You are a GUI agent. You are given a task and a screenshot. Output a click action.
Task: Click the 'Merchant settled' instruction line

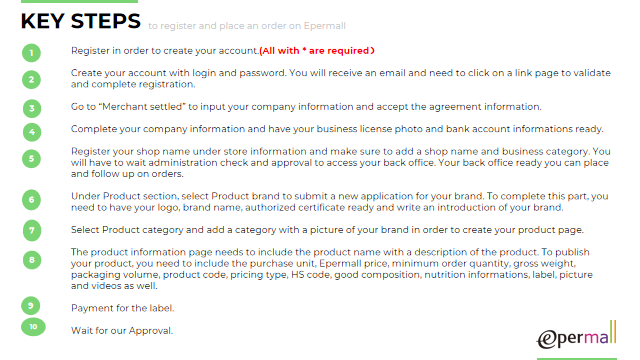(x=306, y=107)
